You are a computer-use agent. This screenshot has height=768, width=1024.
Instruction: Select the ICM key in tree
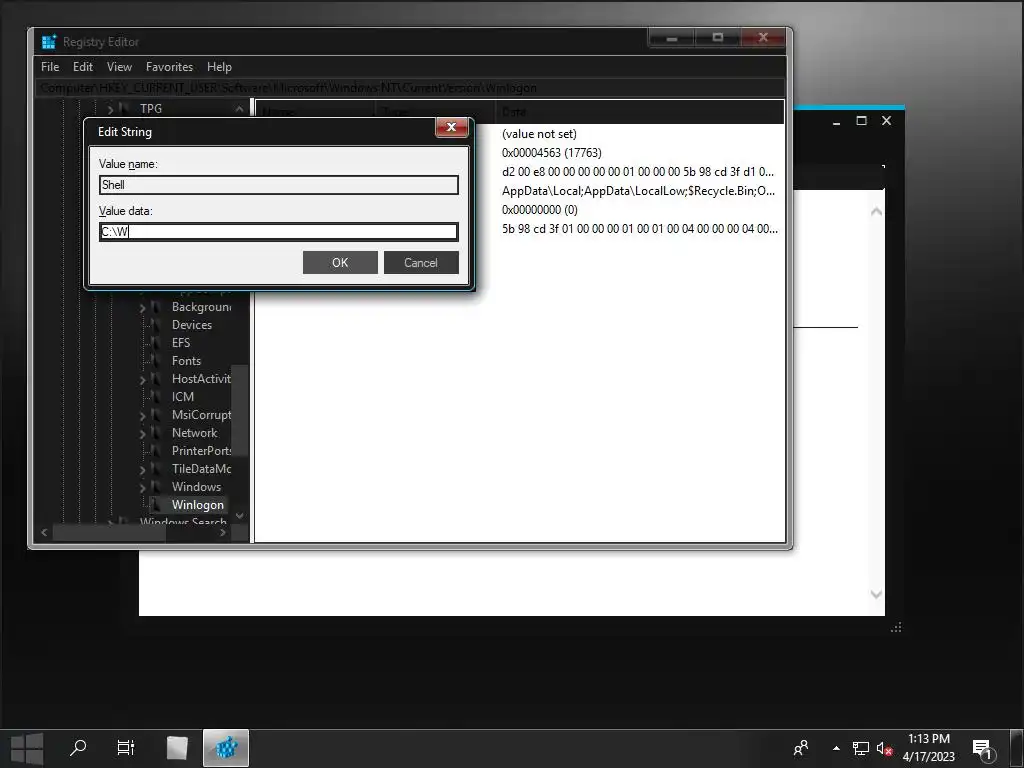click(x=182, y=397)
